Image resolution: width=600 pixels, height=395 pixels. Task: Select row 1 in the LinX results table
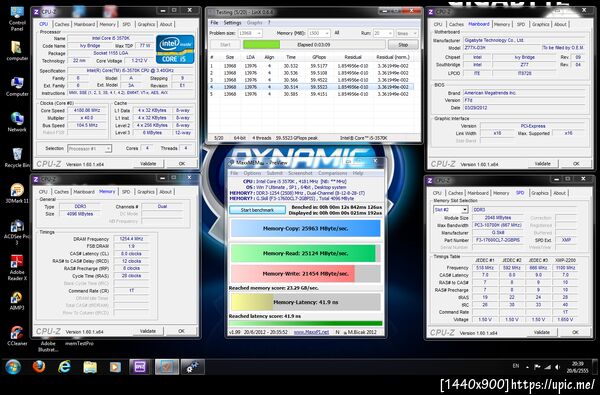point(311,66)
